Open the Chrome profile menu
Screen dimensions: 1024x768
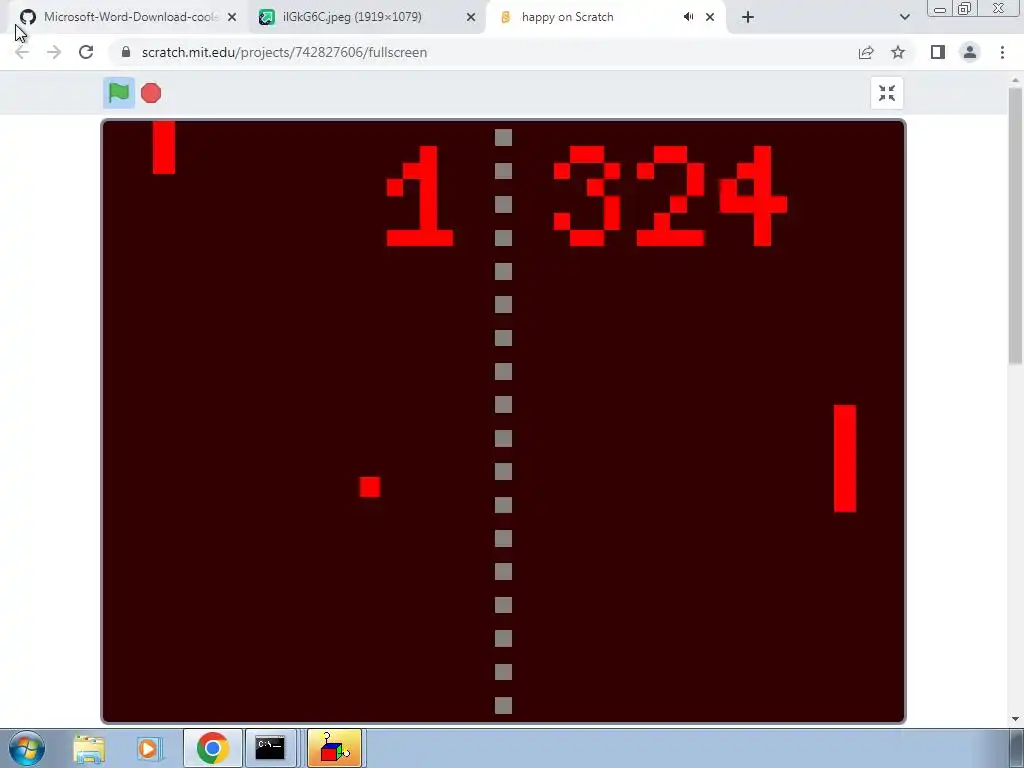(x=970, y=52)
